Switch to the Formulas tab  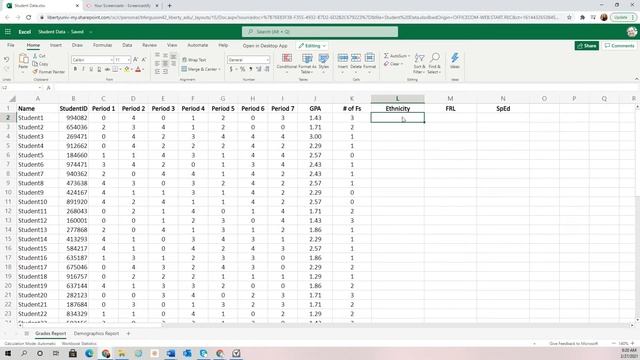coord(102,45)
